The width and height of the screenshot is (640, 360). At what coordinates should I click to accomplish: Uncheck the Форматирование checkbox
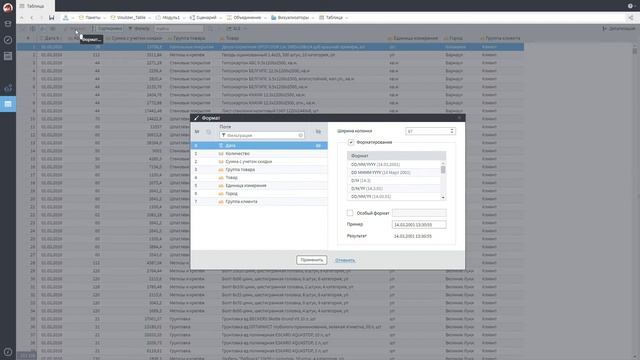click(x=351, y=142)
